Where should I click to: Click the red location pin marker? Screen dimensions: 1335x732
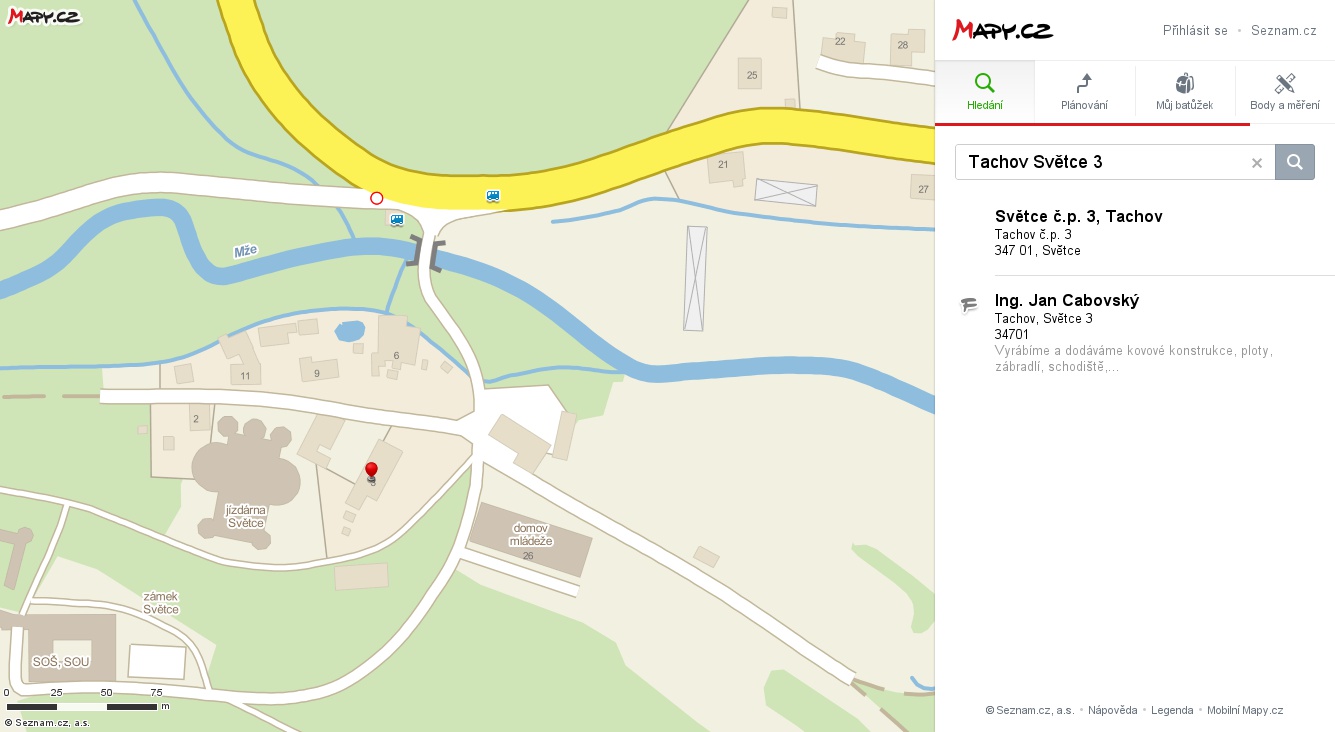(x=371, y=471)
